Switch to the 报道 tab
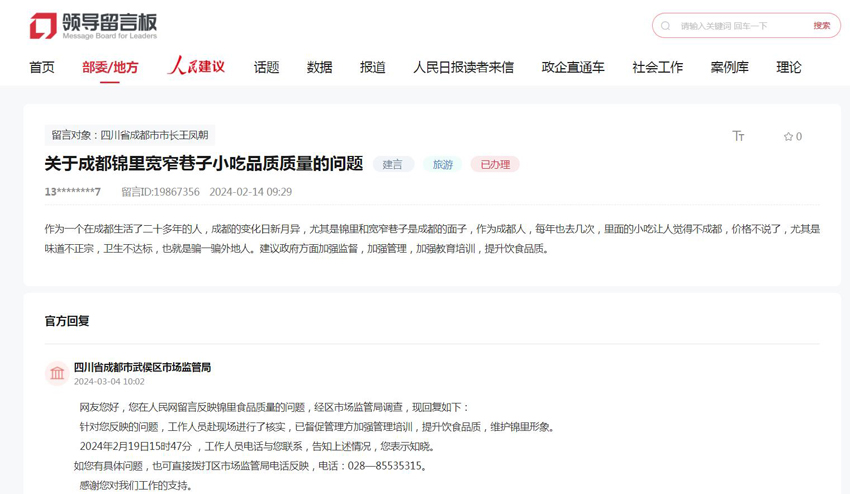Image resolution: width=850 pixels, height=494 pixels. click(x=372, y=68)
